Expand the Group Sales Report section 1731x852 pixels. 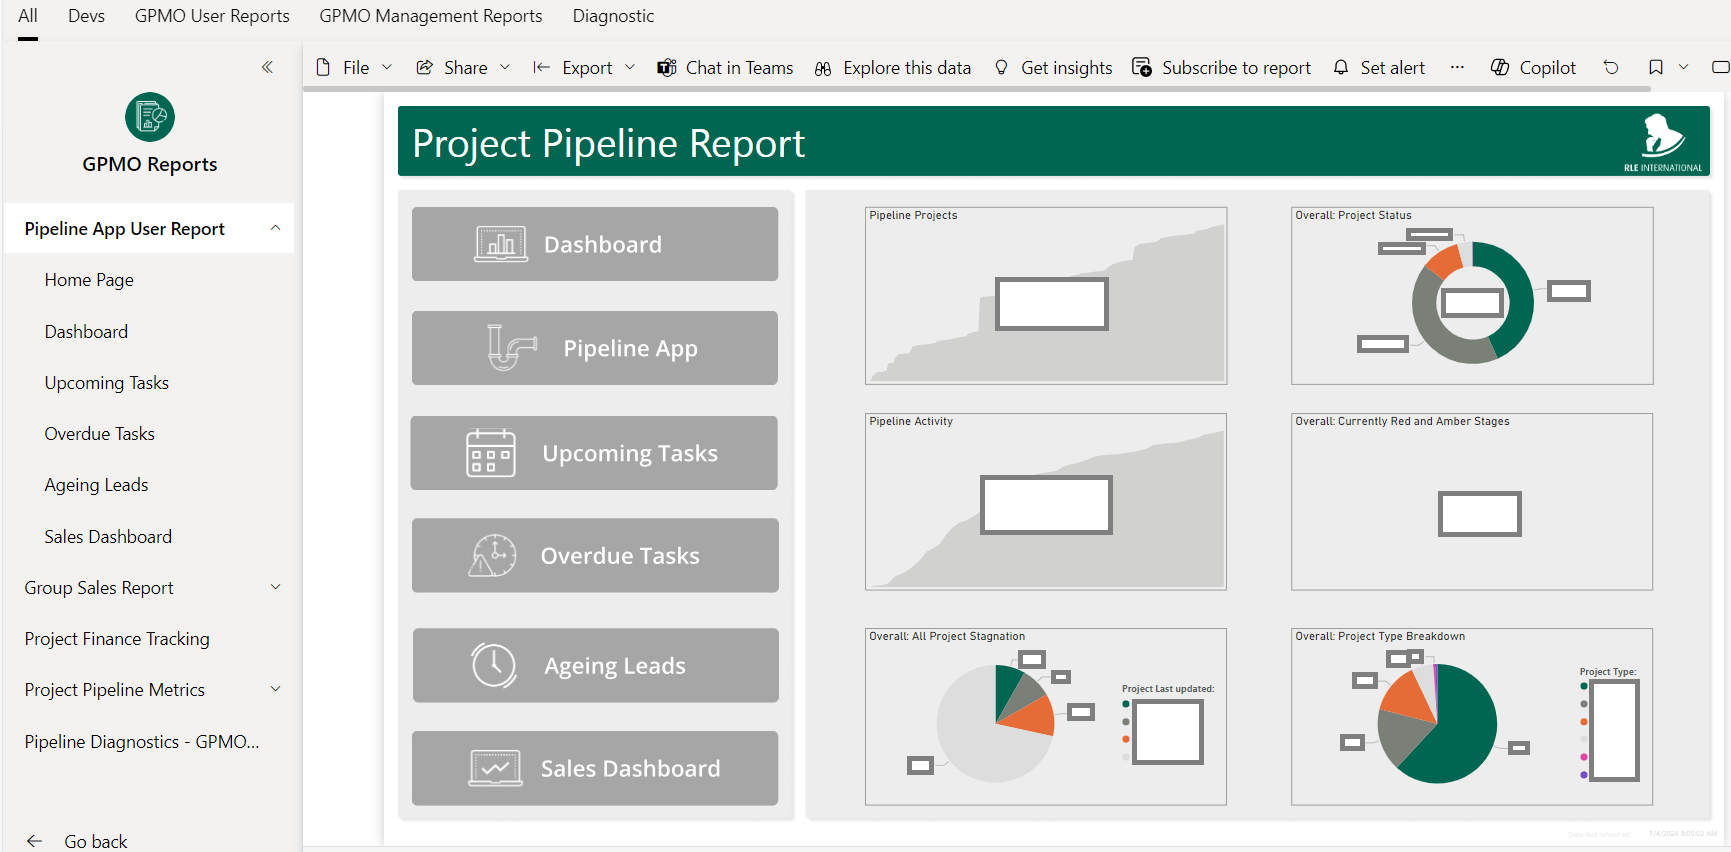click(x=275, y=588)
